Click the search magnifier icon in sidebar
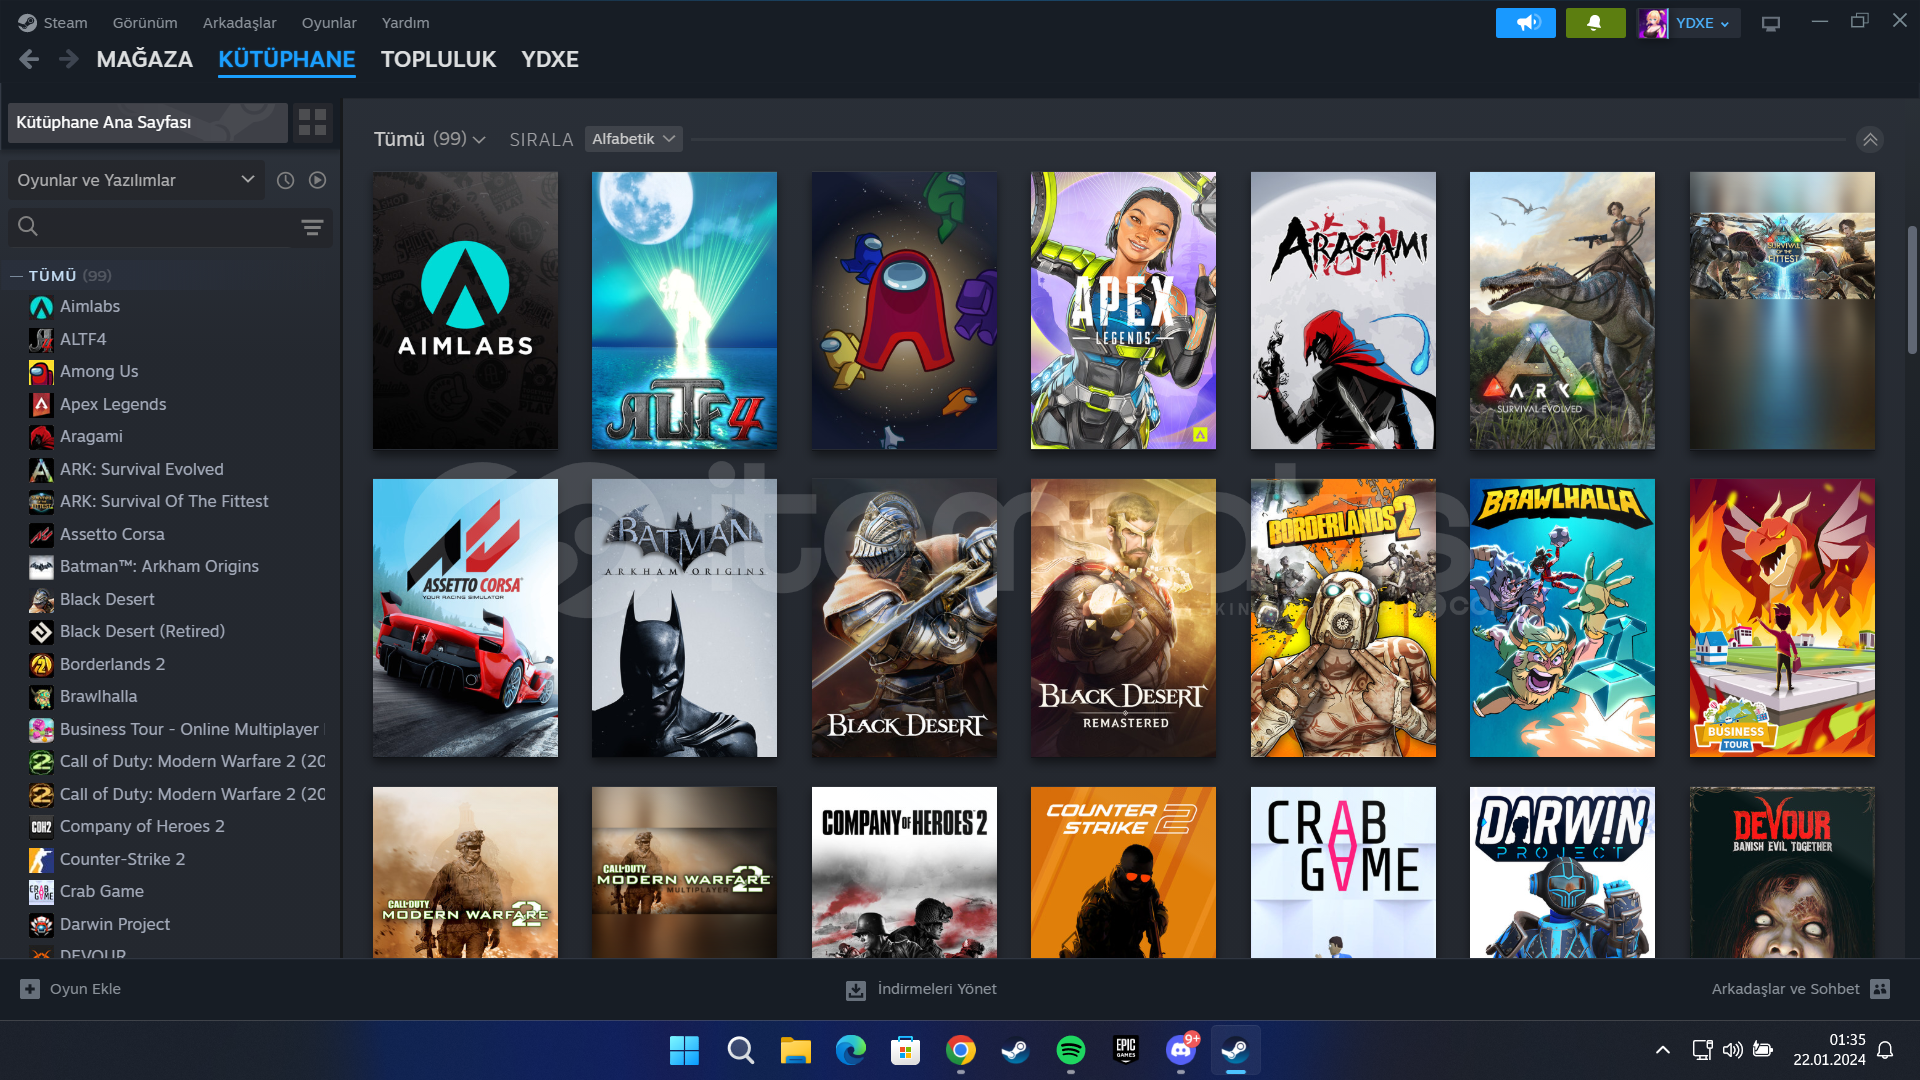Image resolution: width=1920 pixels, height=1080 pixels. click(x=28, y=227)
